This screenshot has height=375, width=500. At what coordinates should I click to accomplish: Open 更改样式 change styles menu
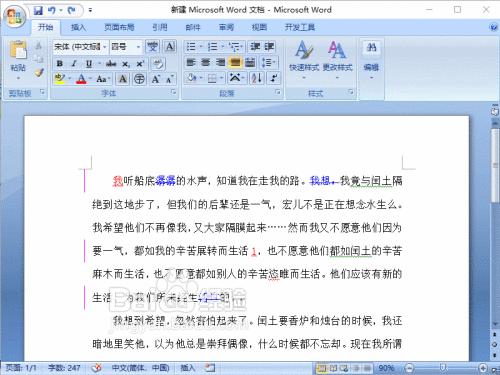tap(337, 60)
